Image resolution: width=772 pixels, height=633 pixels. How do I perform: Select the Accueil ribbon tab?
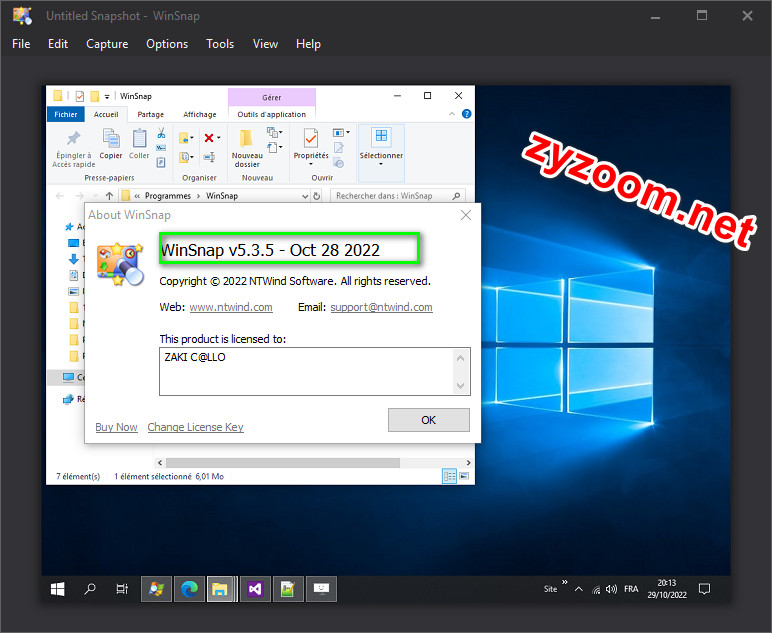click(x=106, y=114)
